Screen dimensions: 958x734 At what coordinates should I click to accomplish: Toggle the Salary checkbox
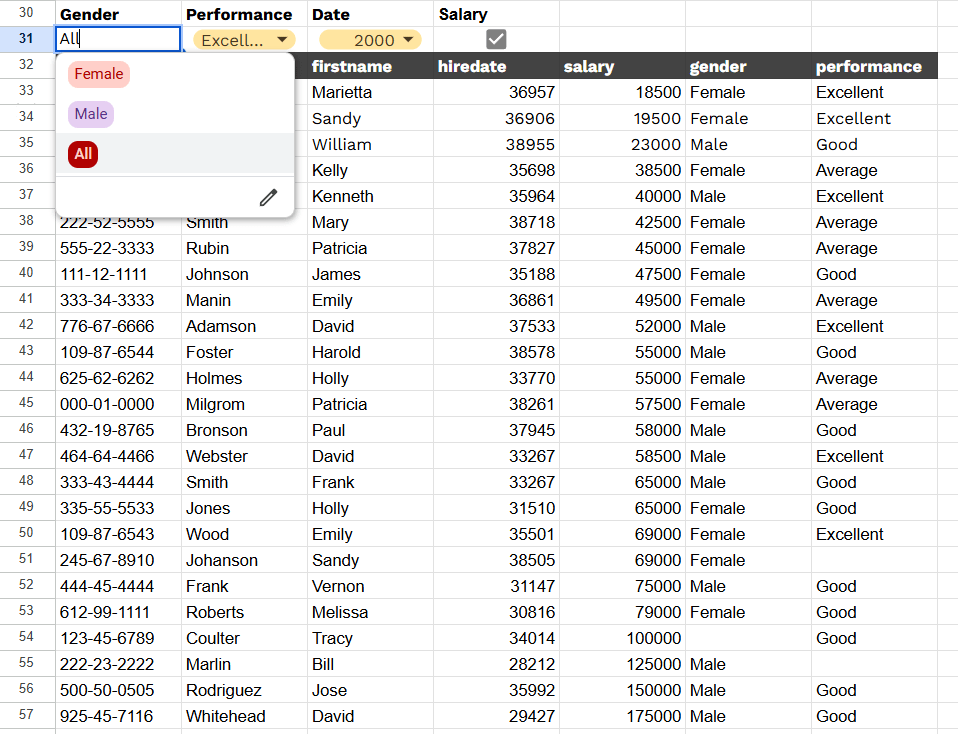496,39
